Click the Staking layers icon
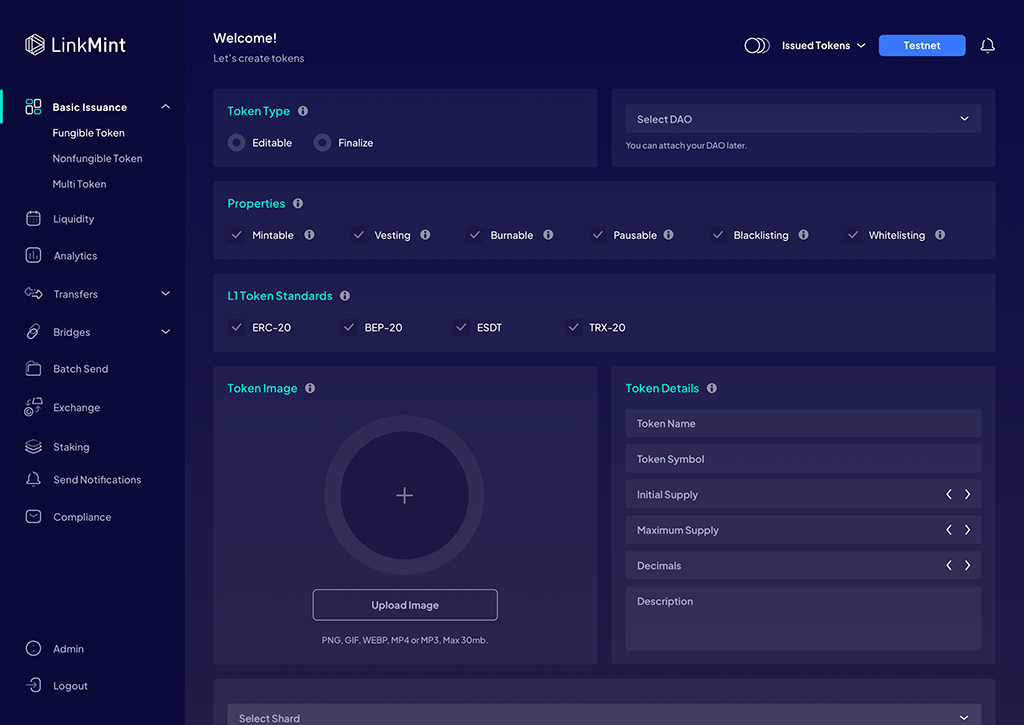The height and width of the screenshot is (725, 1024). [33, 447]
